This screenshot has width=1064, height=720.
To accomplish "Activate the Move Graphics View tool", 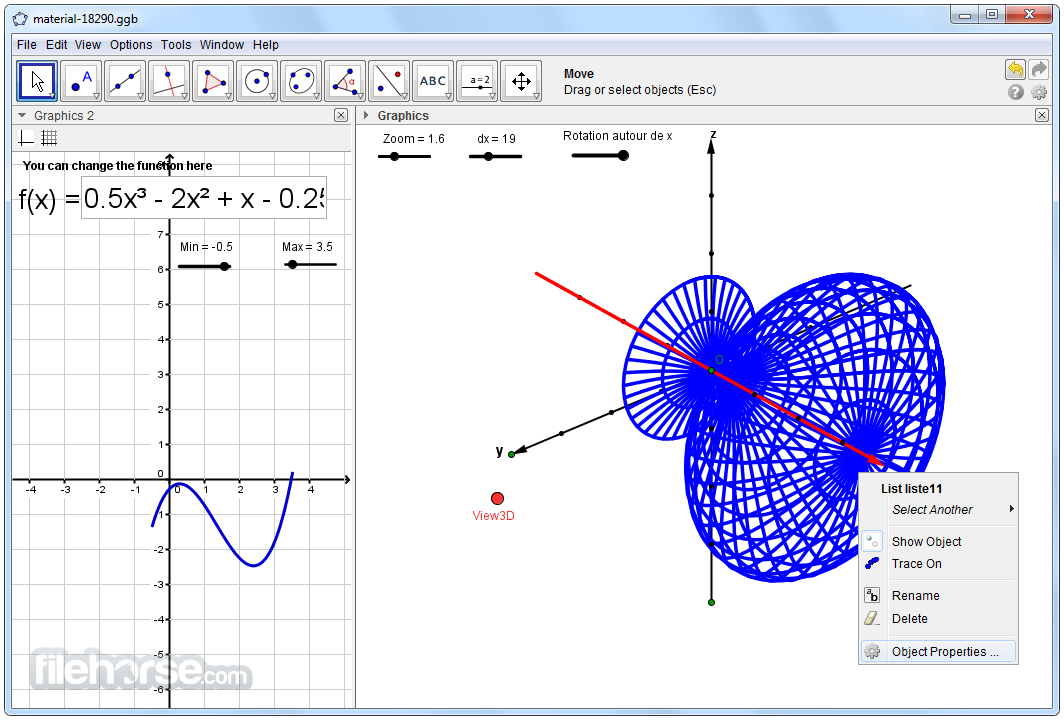I will click(521, 81).
